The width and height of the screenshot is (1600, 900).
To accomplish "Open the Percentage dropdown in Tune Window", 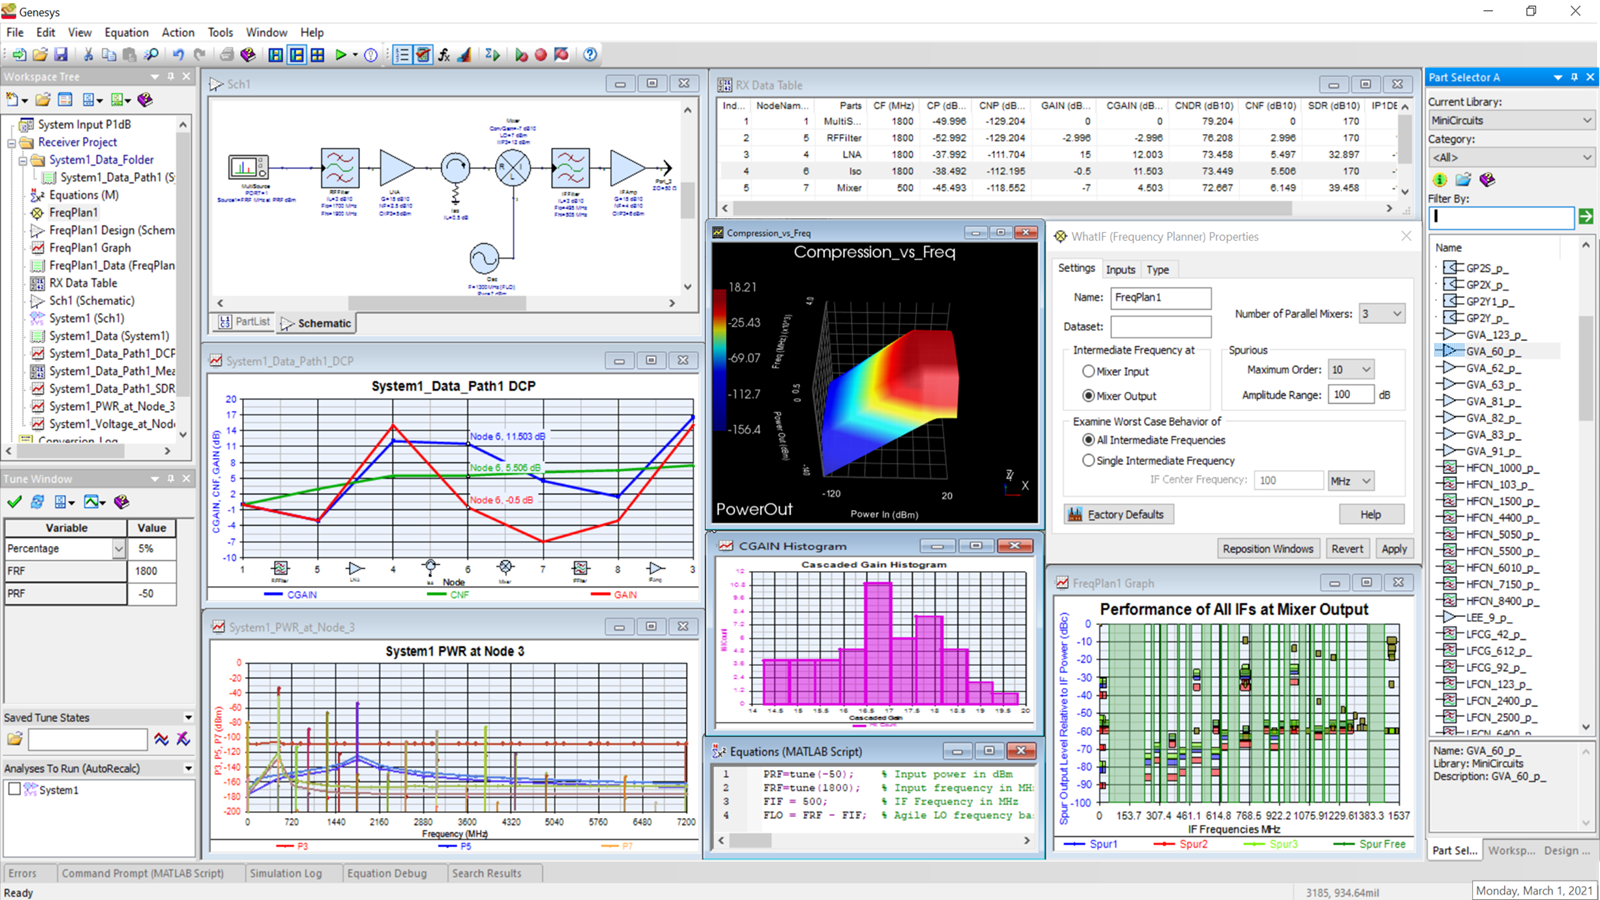I will (x=118, y=549).
